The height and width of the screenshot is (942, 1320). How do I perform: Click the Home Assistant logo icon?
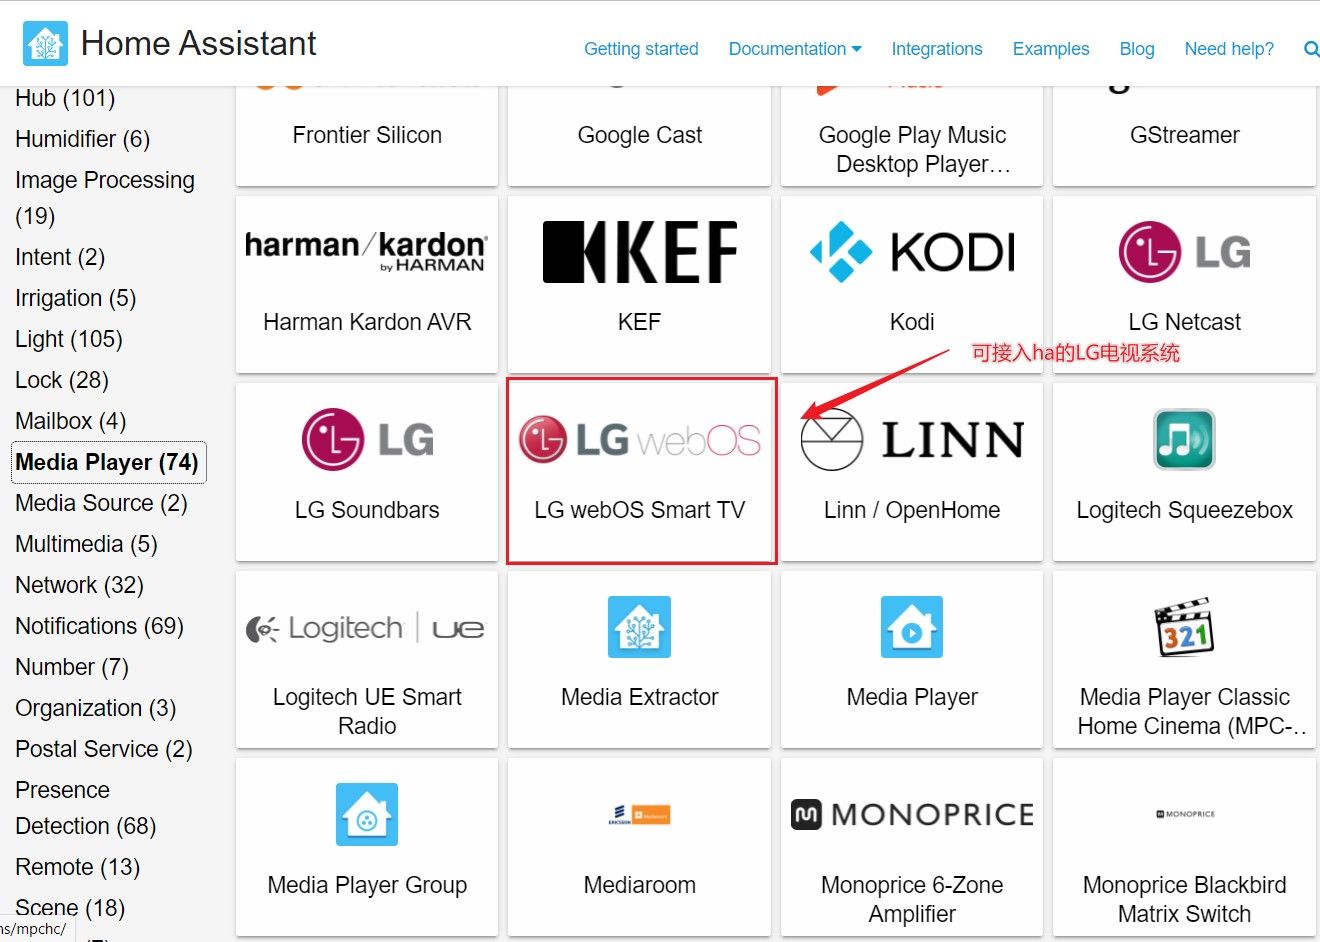45,44
